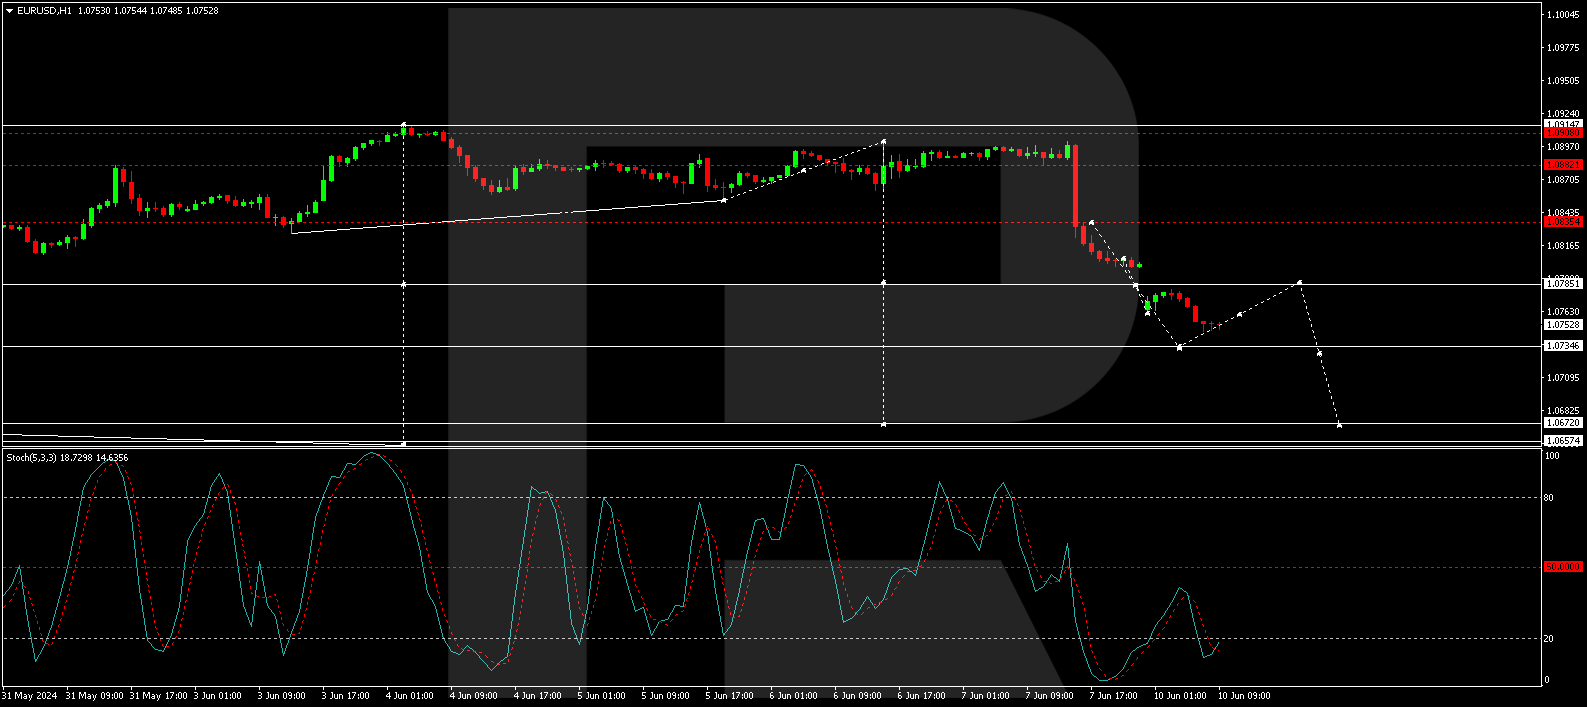
Task: Click the 1.07095 price axis value
Action: click(1563, 378)
